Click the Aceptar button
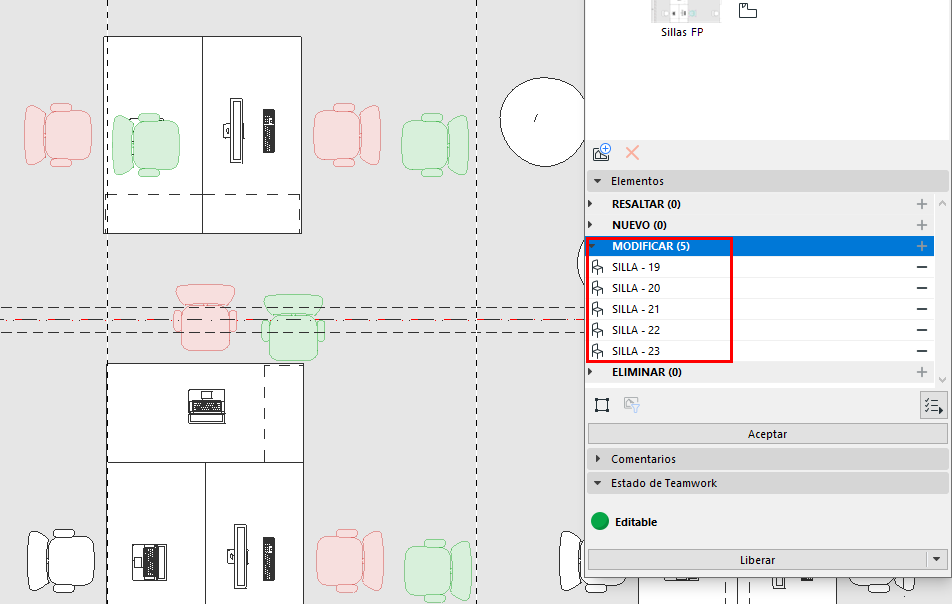The image size is (952, 604). (x=767, y=434)
